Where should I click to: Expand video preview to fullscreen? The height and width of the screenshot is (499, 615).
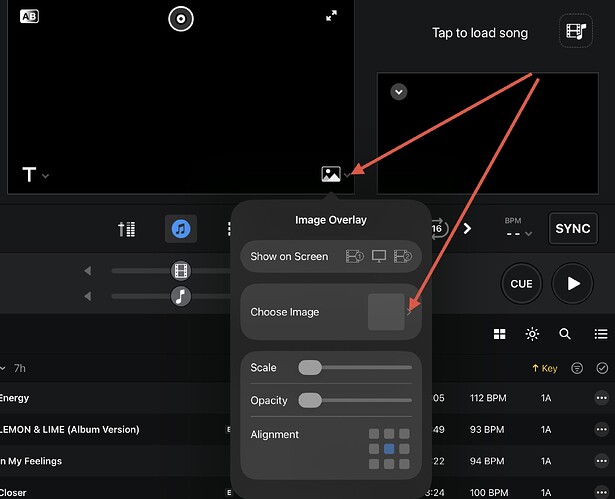[x=331, y=16]
